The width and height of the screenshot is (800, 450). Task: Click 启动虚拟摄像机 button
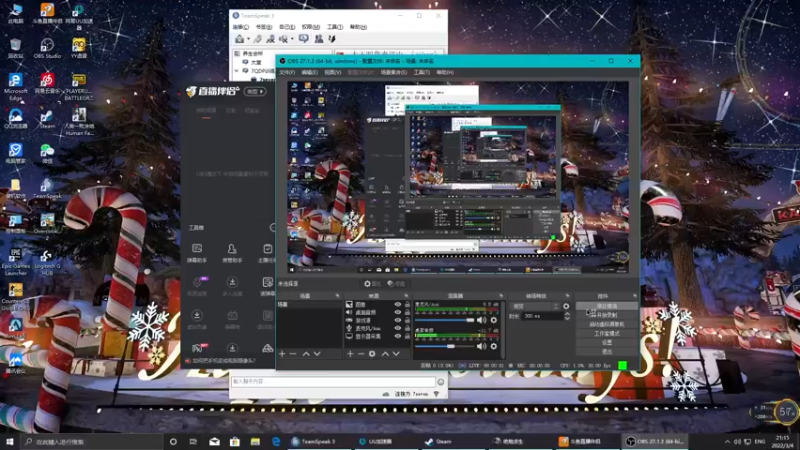tap(607, 324)
